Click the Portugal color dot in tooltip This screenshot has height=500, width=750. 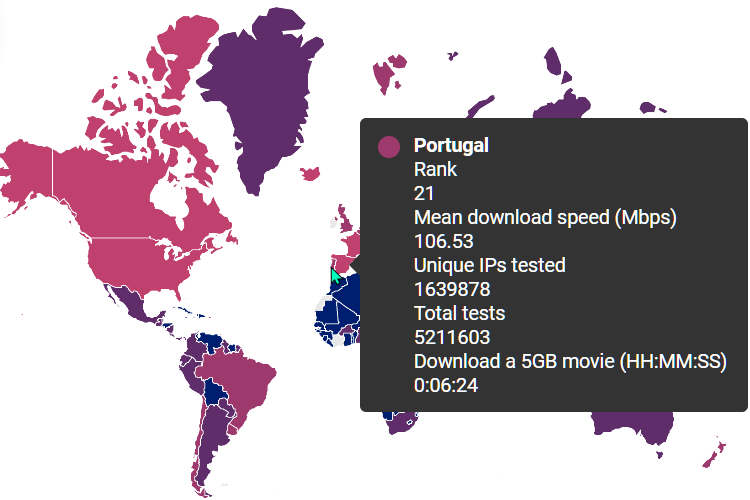[x=389, y=147]
